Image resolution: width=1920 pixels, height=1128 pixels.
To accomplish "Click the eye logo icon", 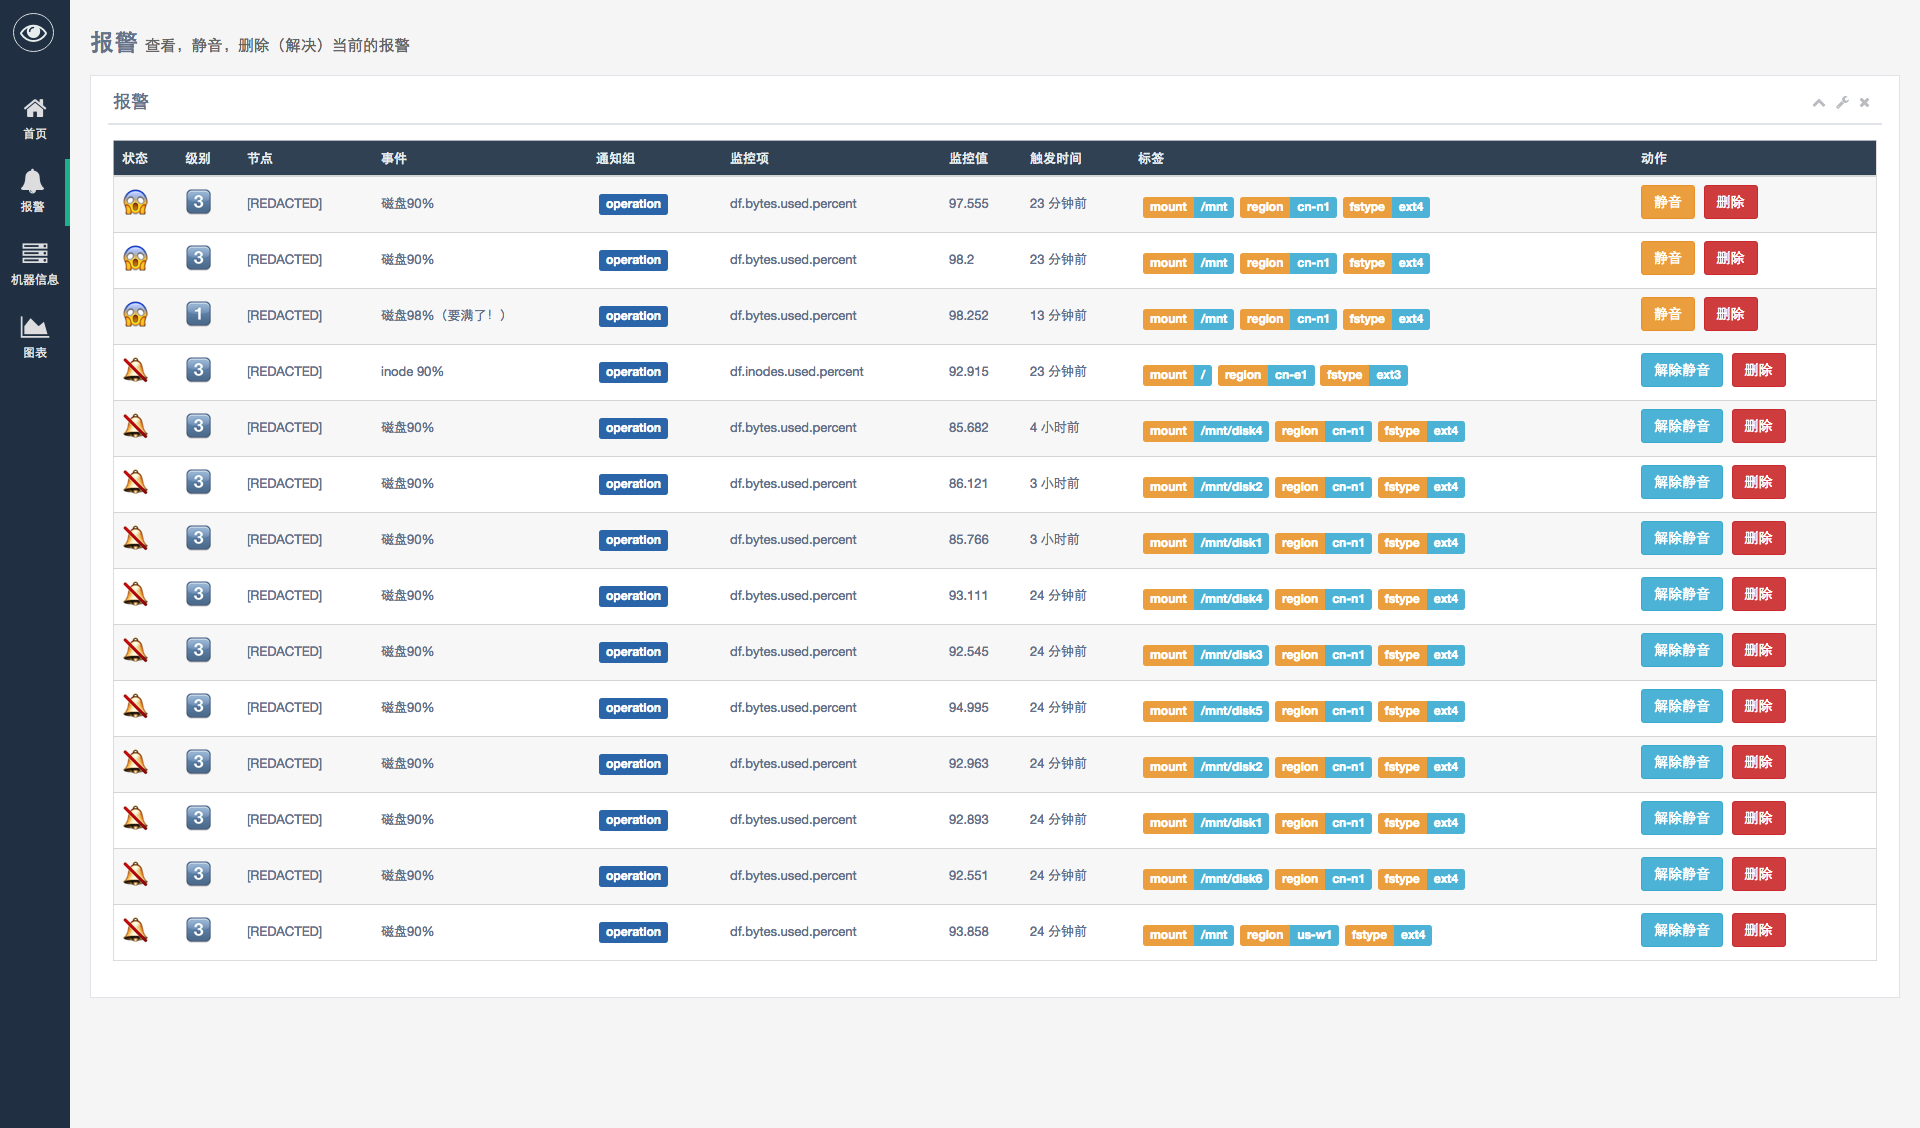I will coord(33,33).
